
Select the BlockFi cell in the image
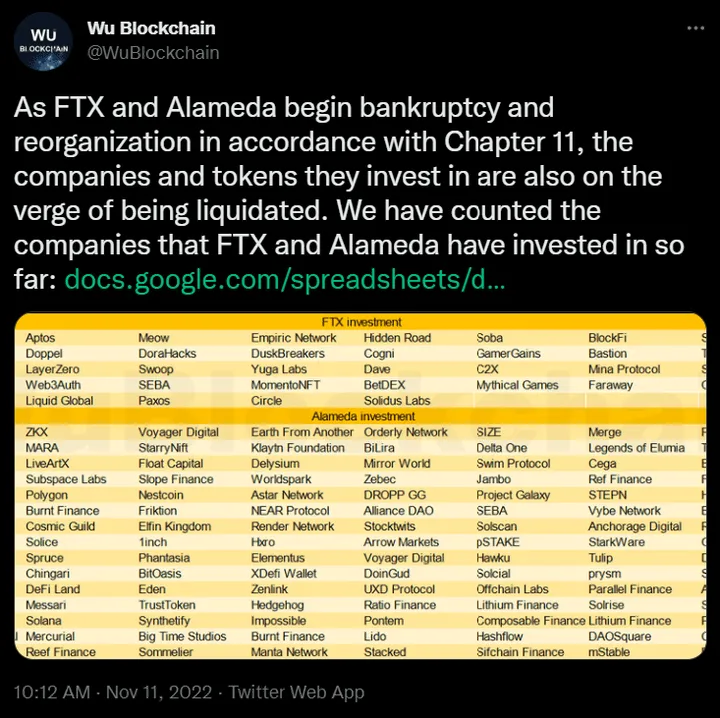point(608,338)
